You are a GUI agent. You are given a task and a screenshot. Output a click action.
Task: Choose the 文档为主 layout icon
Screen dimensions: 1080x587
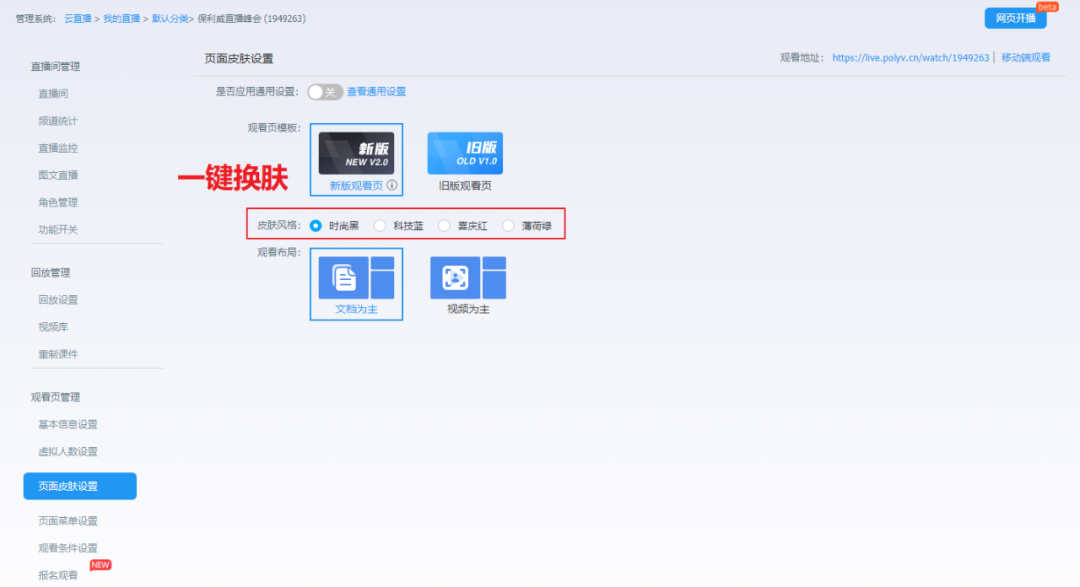356,277
